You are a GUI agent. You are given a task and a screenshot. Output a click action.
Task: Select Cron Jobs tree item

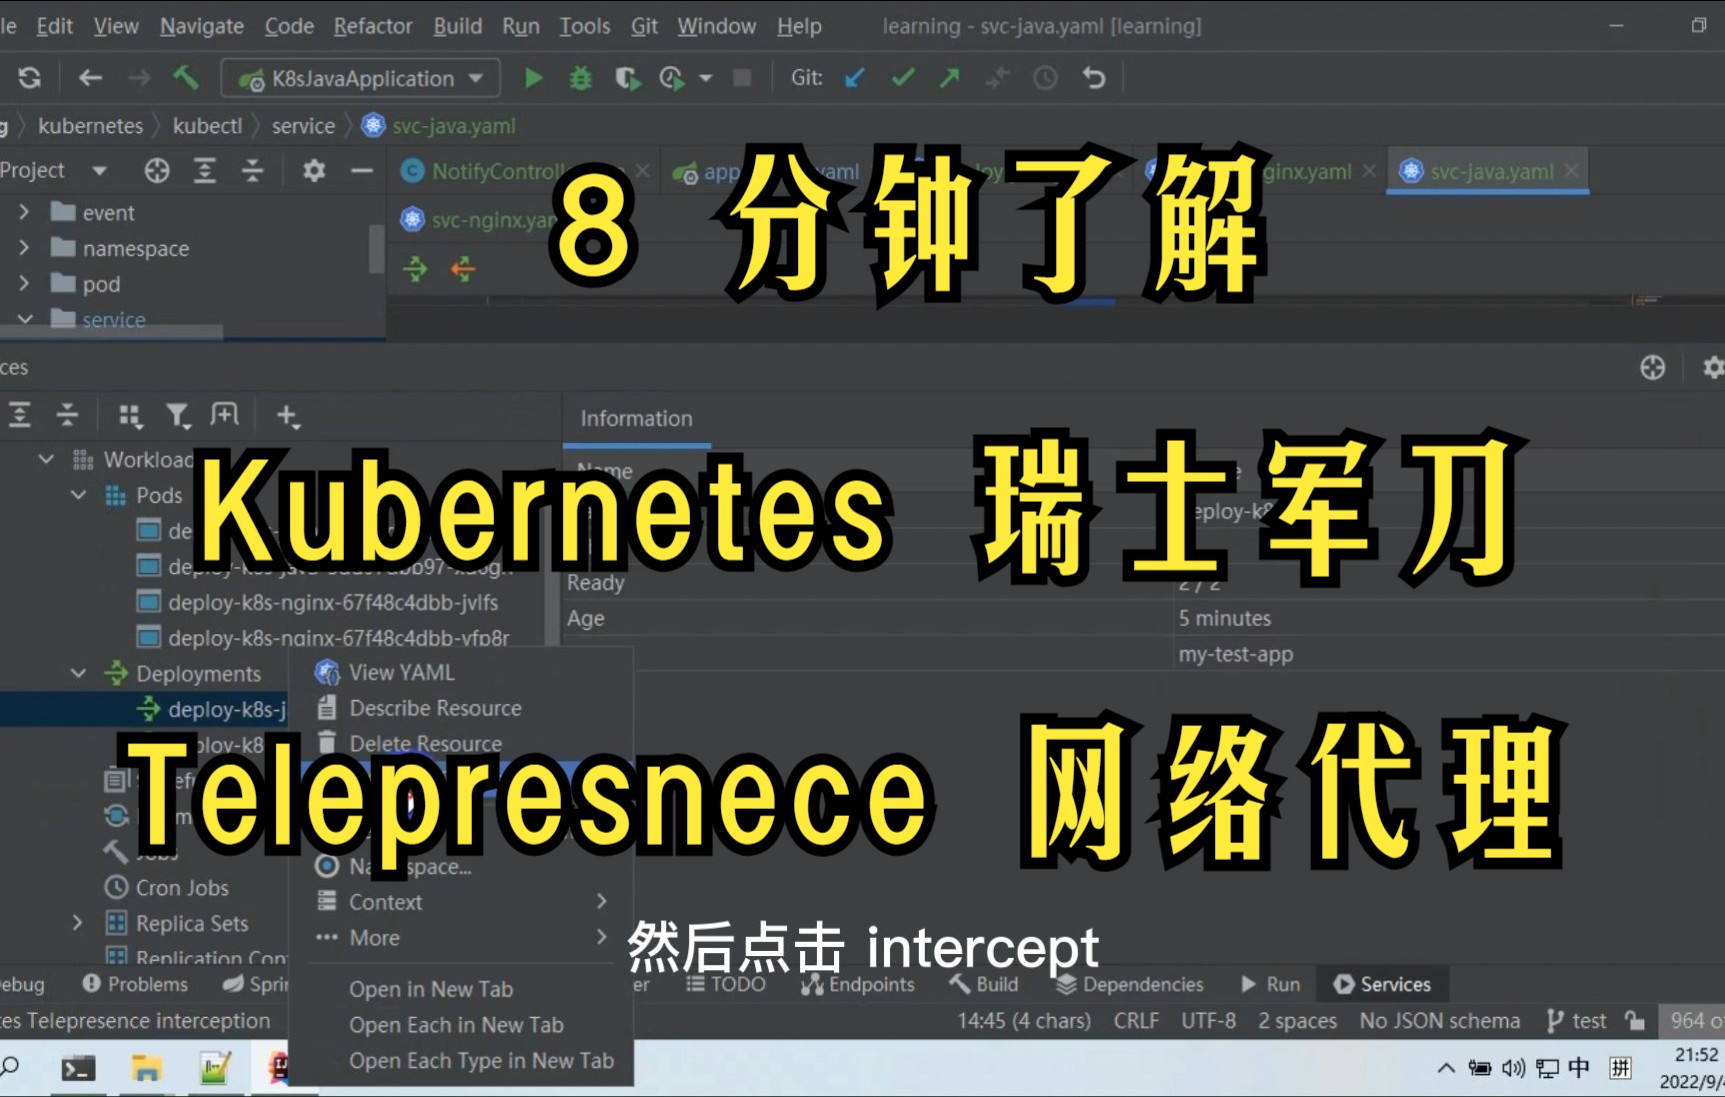click(x=182, y=888)
